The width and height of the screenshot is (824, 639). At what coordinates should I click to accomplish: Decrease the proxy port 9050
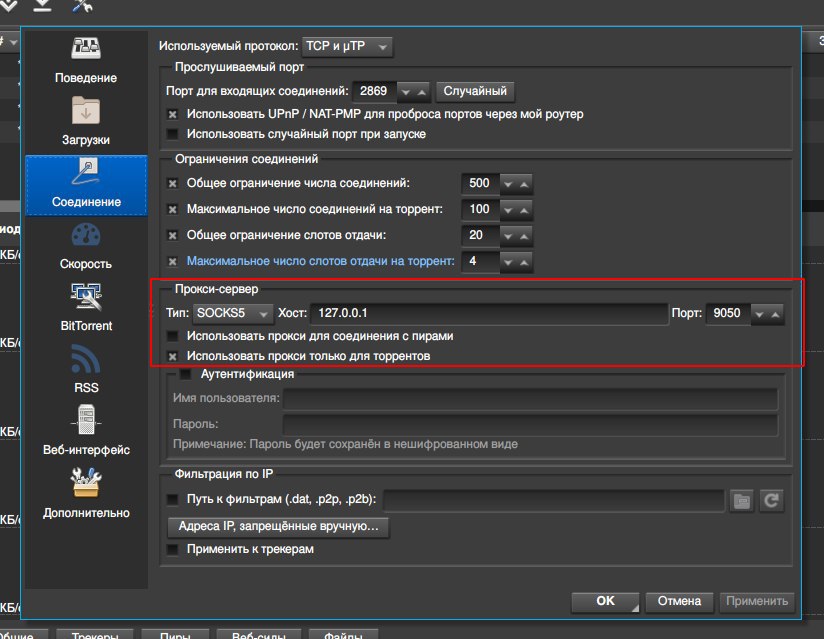[759, 314]
